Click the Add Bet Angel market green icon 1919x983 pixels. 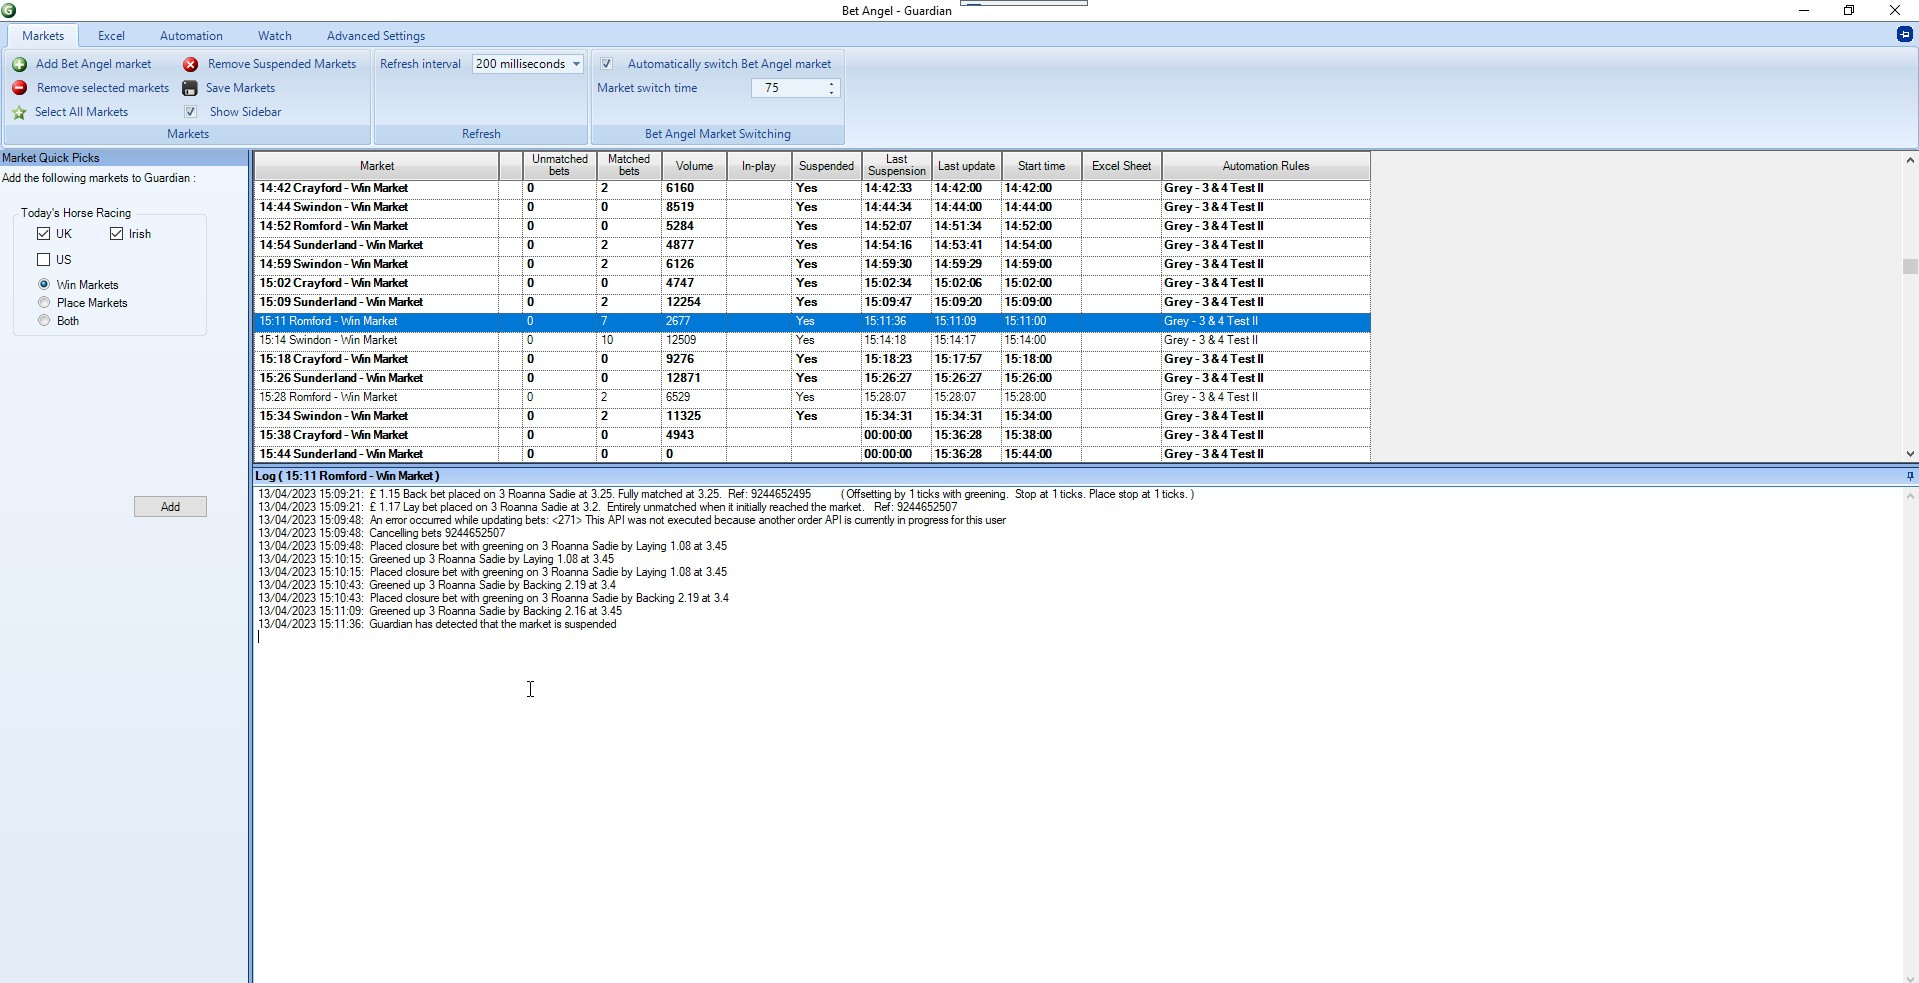click(19, 64)
